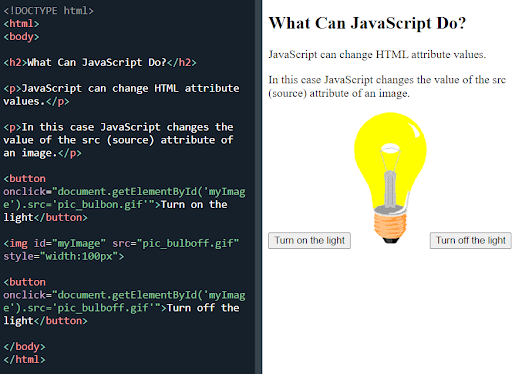Click the opening <body> tag in code

pos(21,37)
